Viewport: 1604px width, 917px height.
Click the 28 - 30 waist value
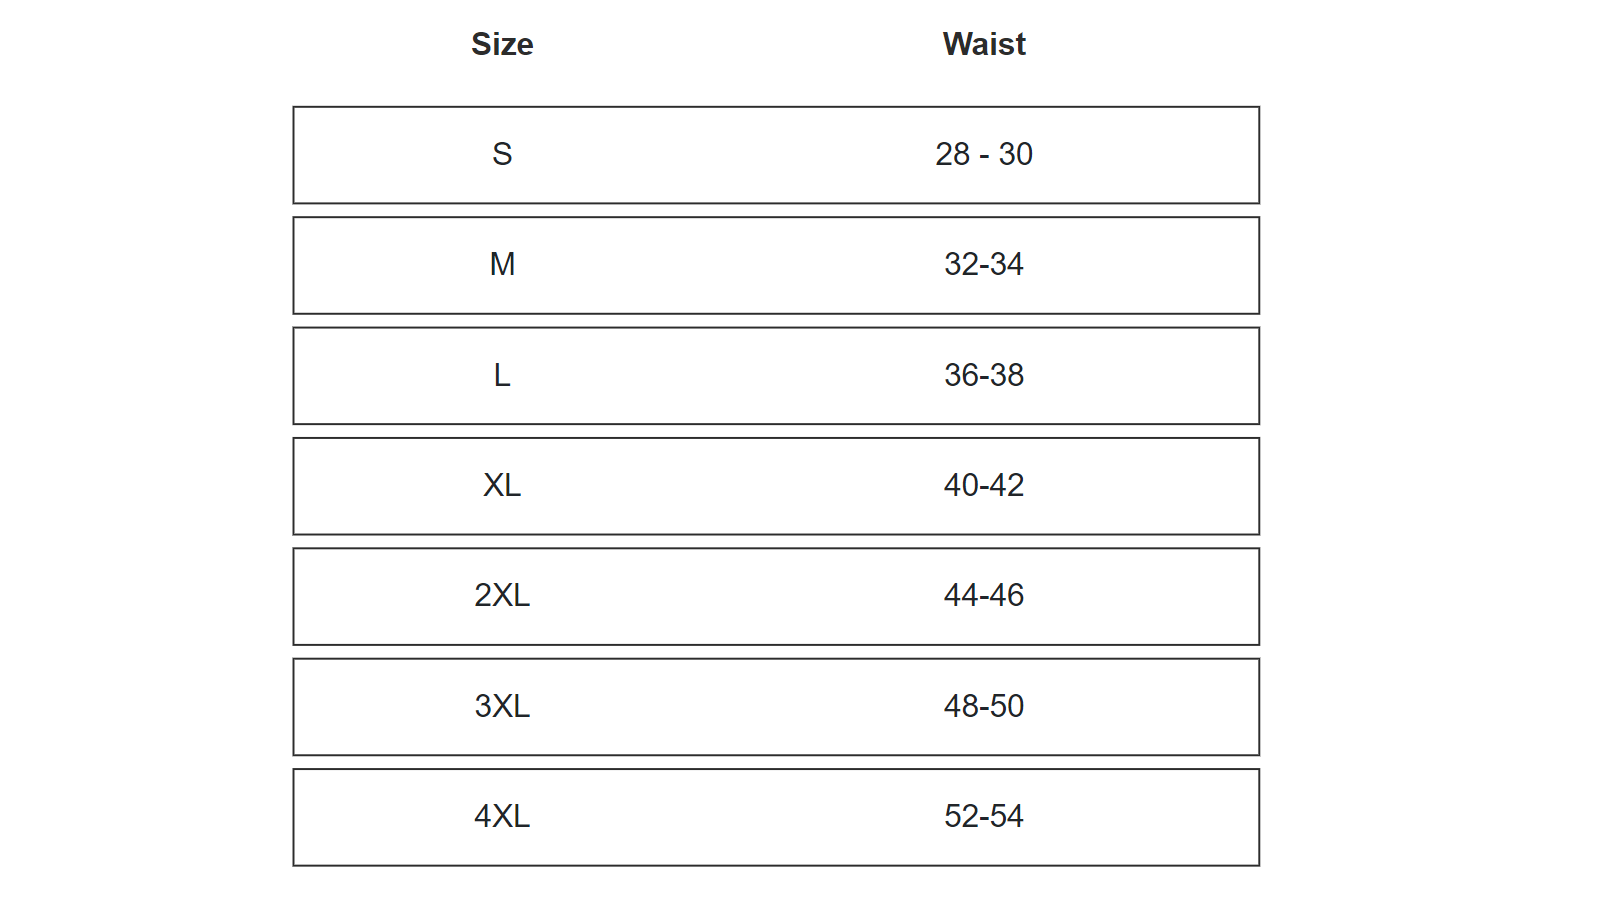(x=984, y=154)
